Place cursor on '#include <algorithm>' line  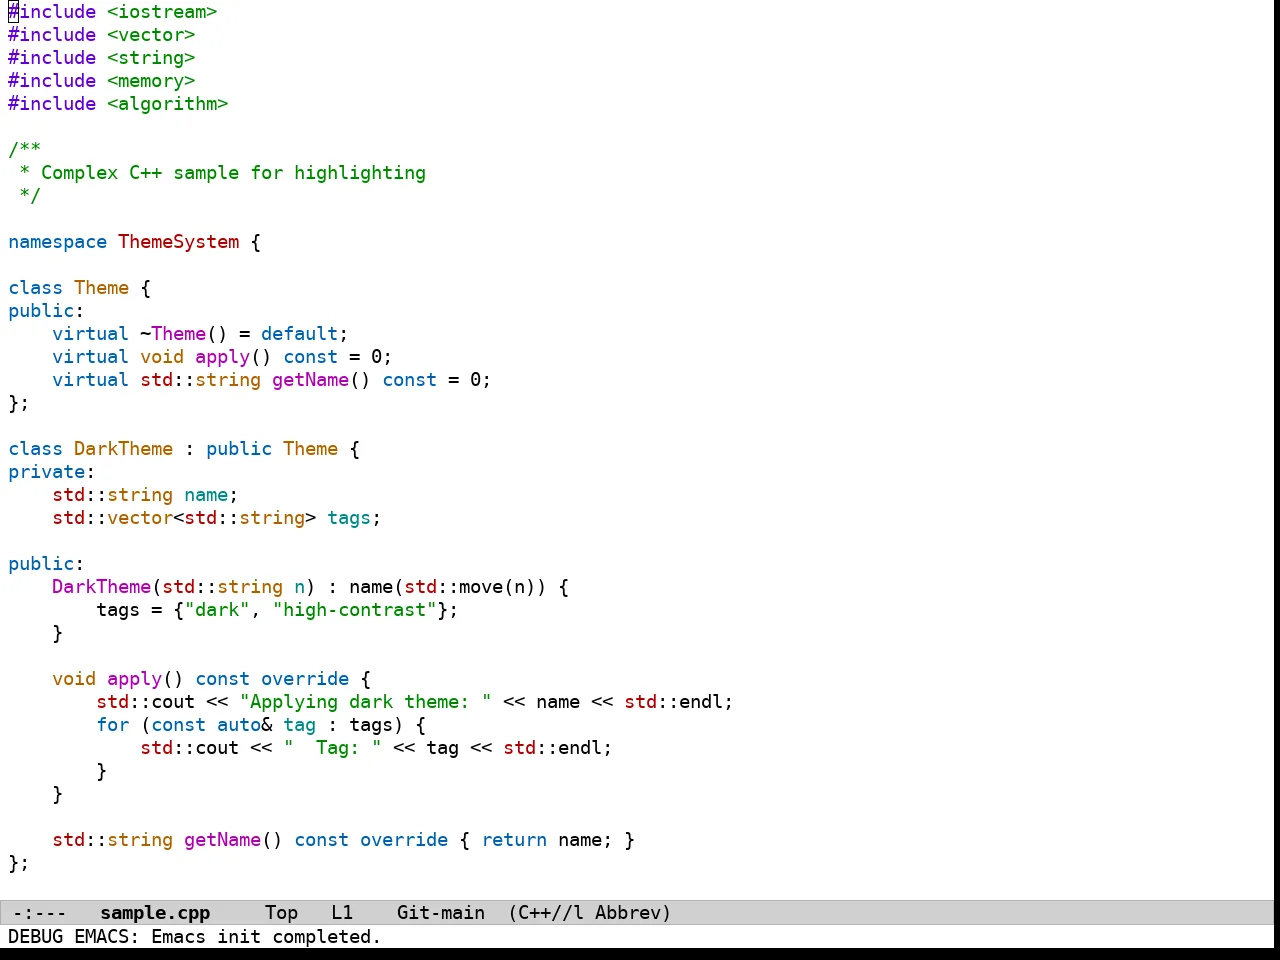[118, 104]
